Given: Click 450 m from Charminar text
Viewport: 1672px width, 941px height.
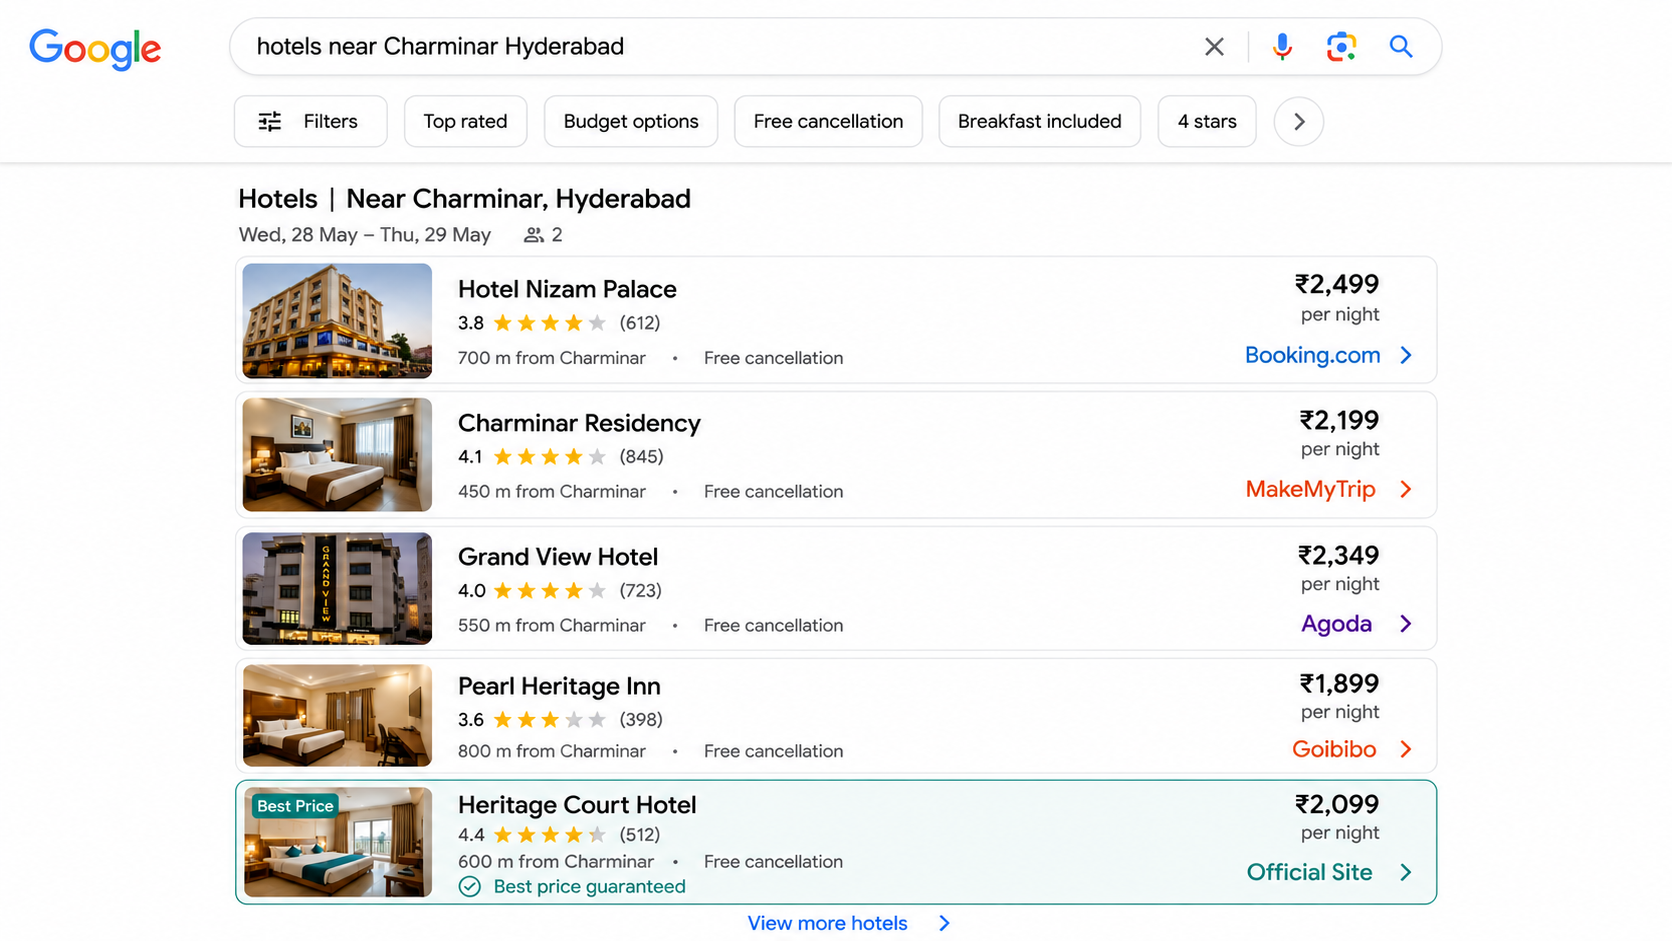Looking at the screenshot, I should pos(552,492).
